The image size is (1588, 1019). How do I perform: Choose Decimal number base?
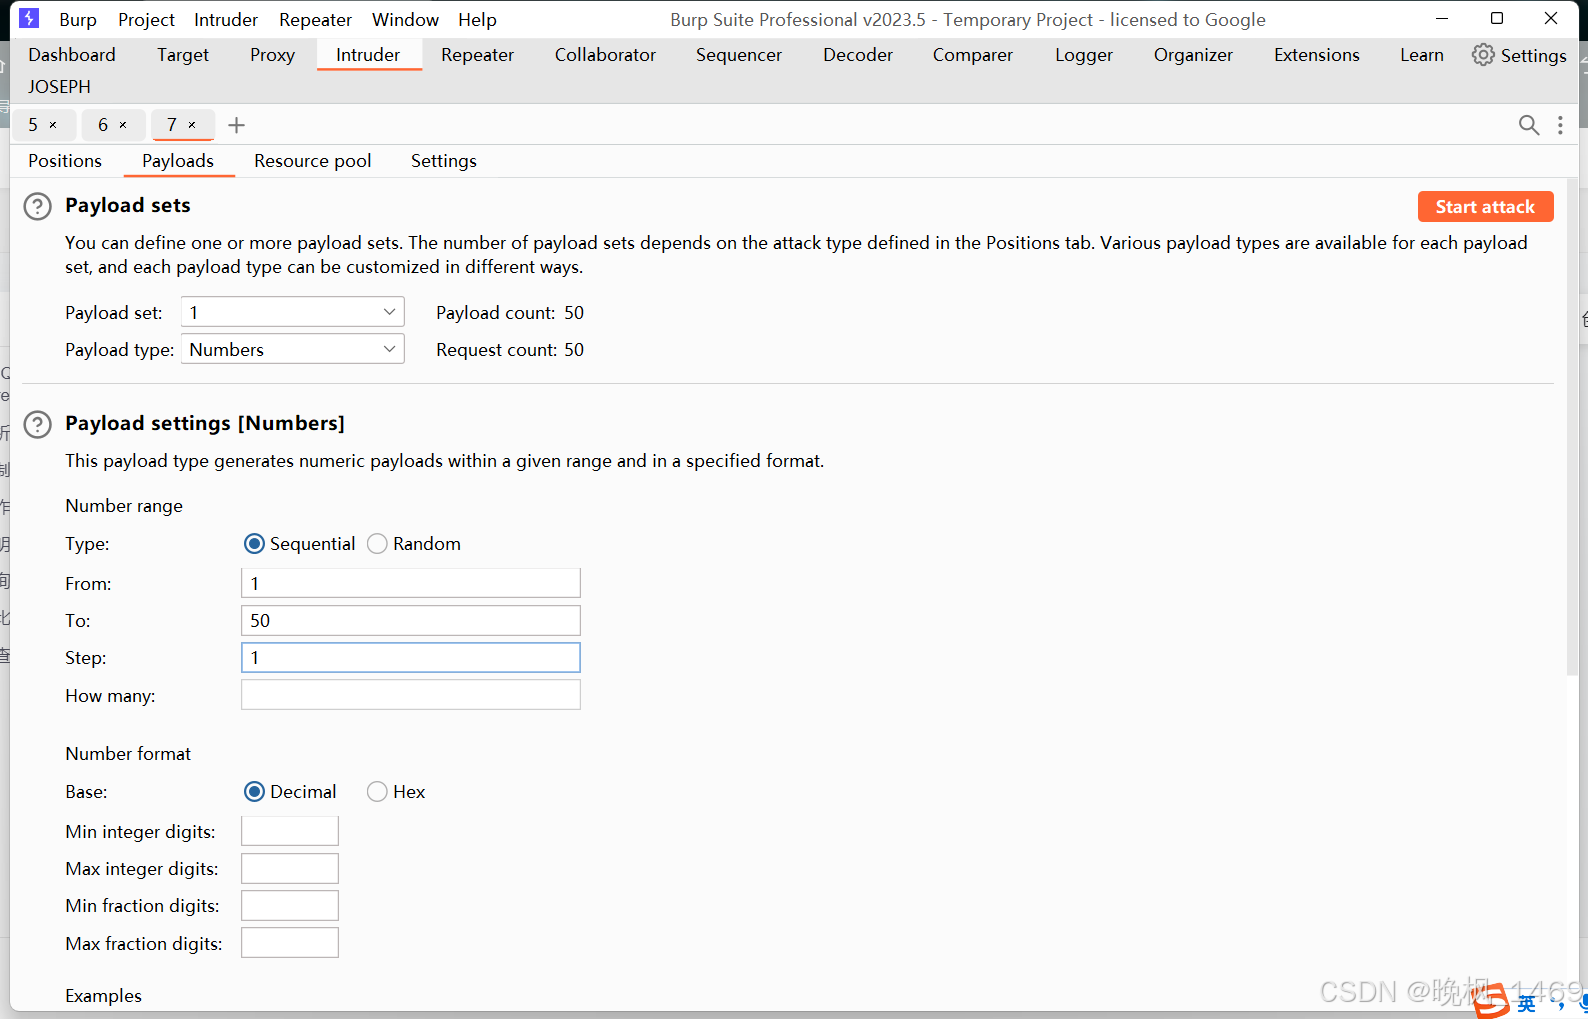click(254, 792)
